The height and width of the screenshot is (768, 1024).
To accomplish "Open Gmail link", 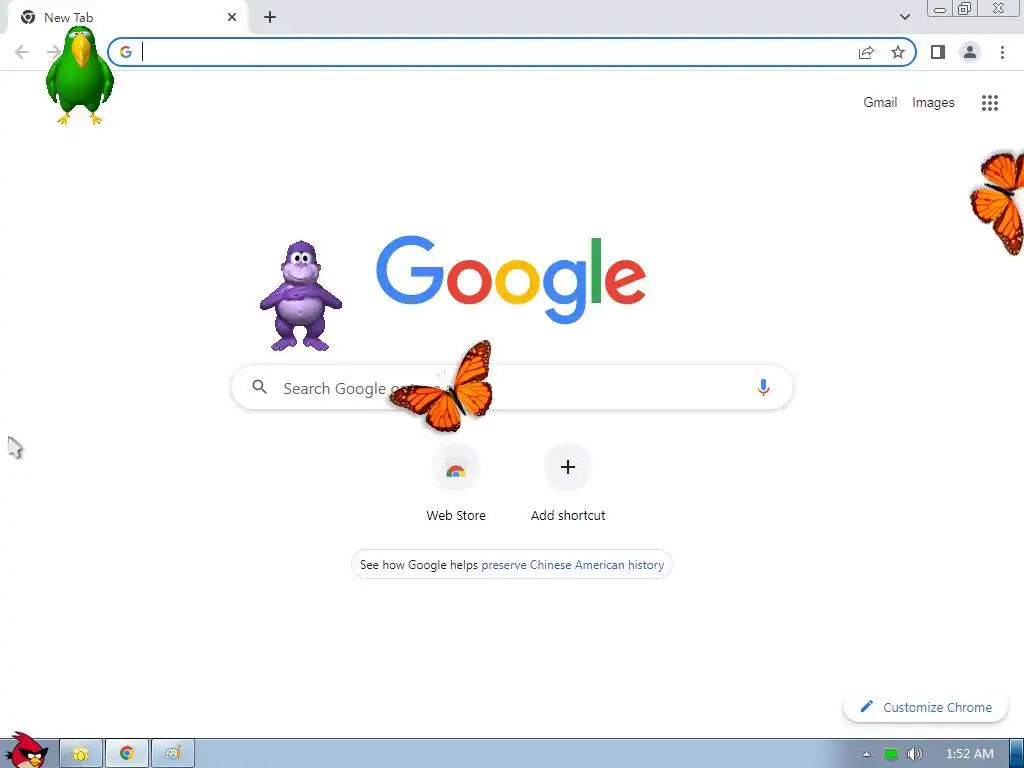I will [880, 103].
